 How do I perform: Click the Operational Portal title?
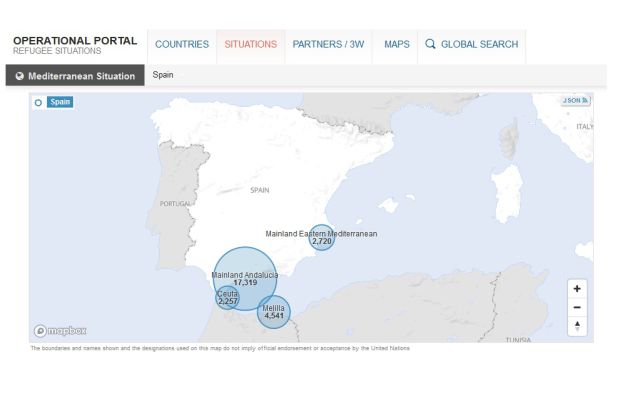click(x=75, y=41)
